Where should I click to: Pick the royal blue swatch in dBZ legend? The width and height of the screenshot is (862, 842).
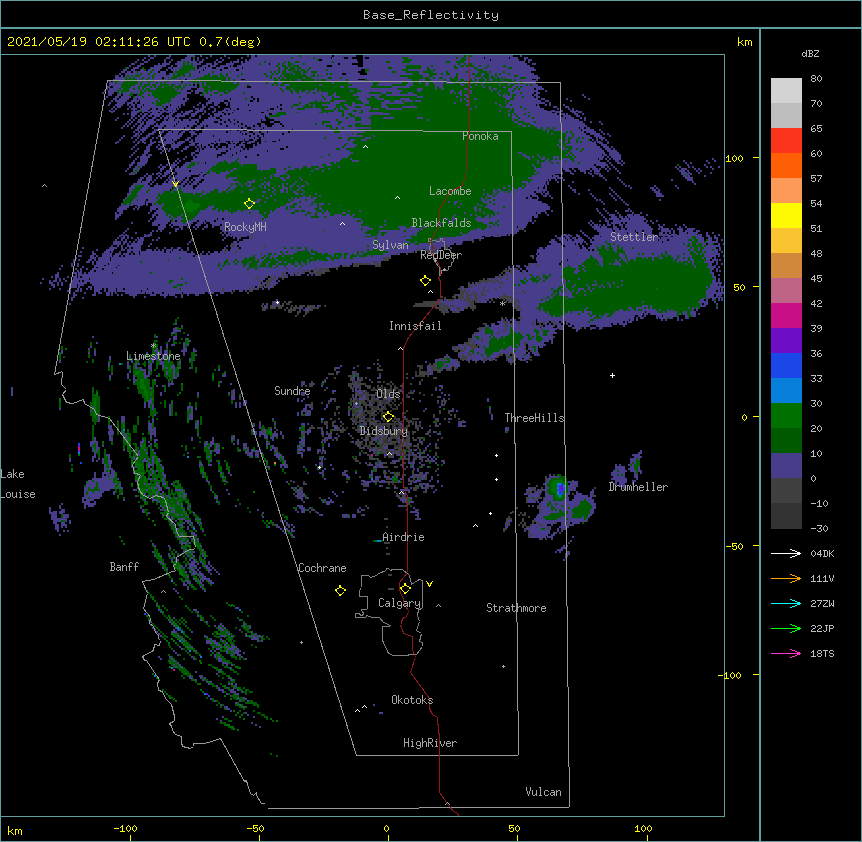pos(786,365)
